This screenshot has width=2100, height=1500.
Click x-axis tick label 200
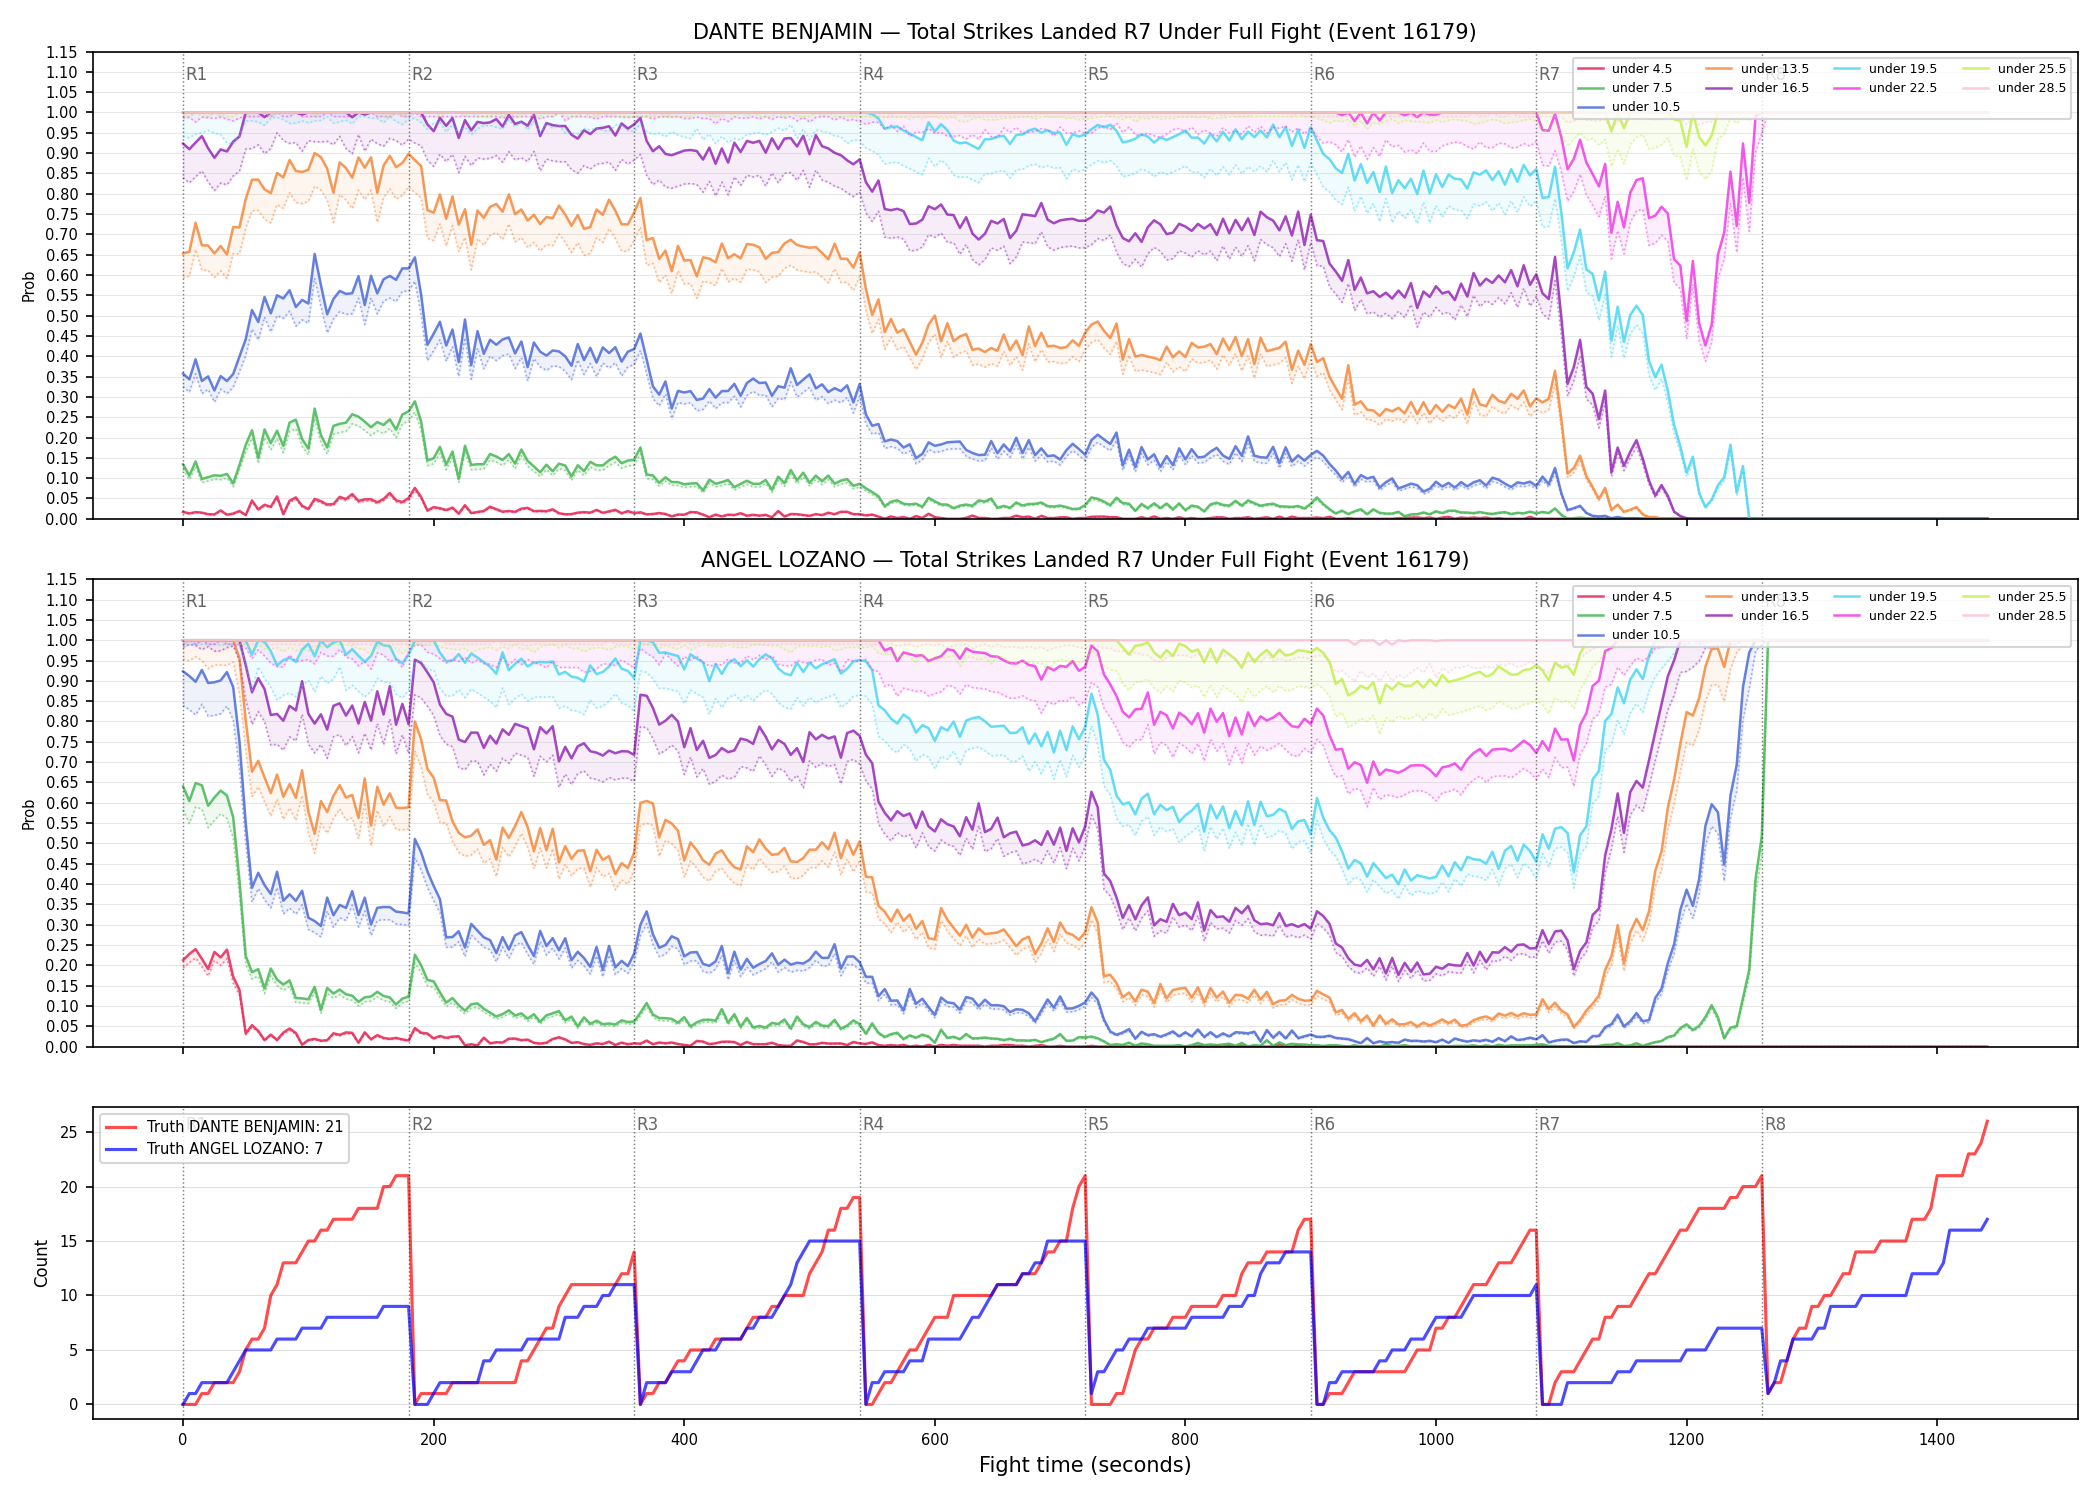433,1439
